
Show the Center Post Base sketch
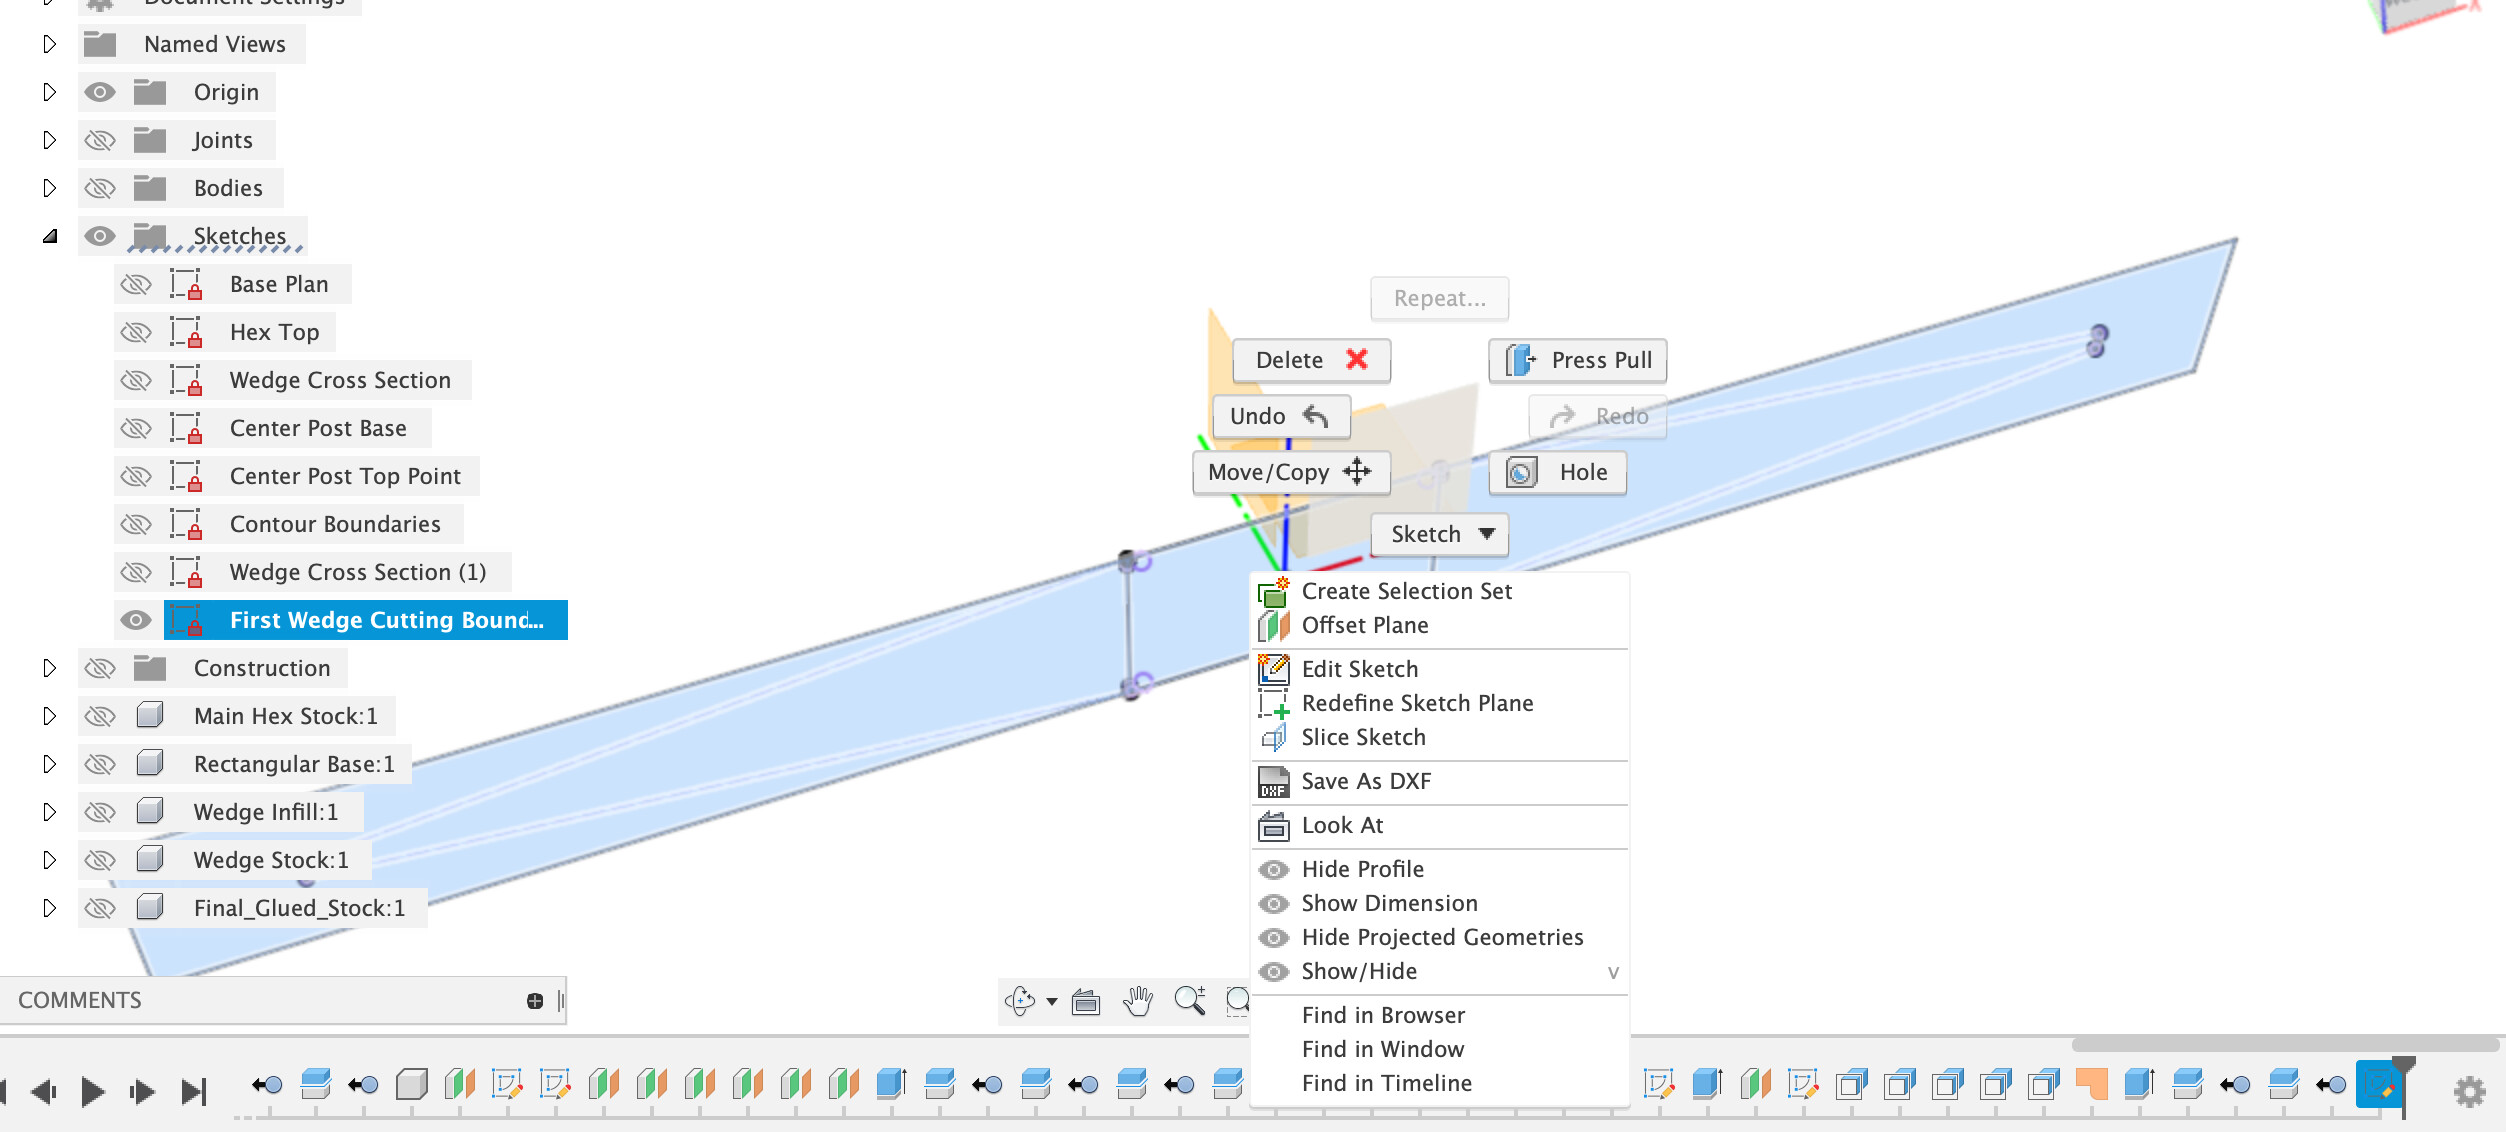tap(136, 428)
